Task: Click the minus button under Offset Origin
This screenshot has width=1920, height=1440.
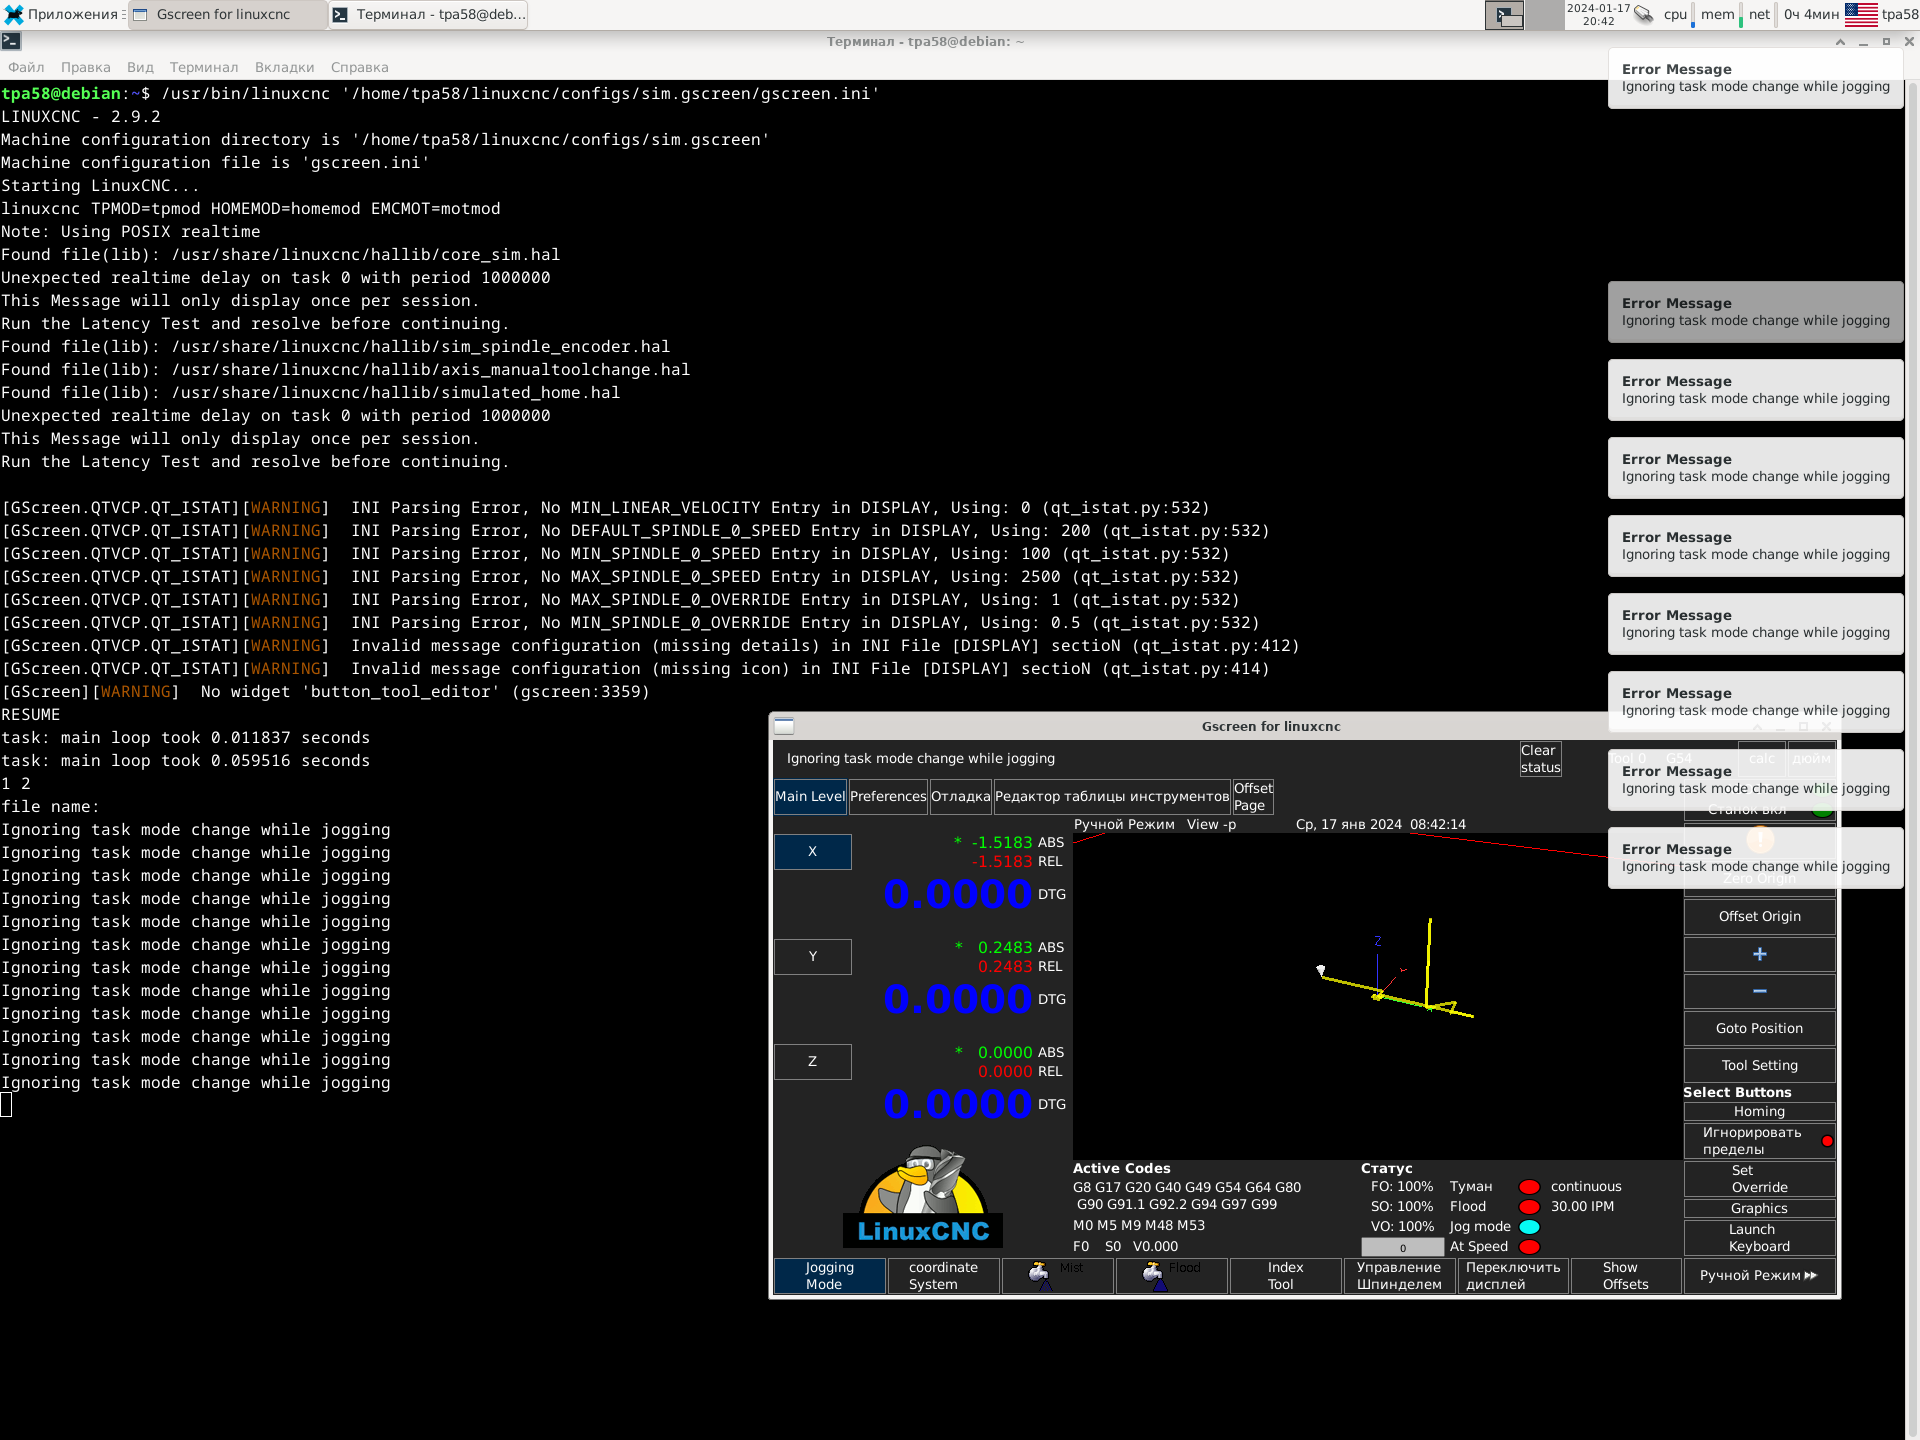Action: tap(1759, 991)
